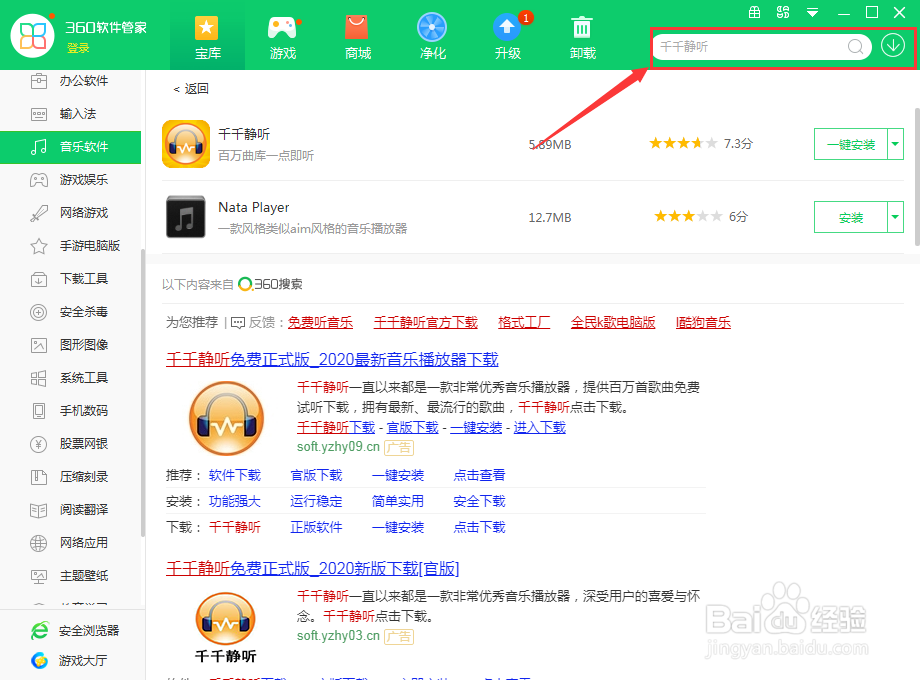
Task: Click the Nata Player app icon
Action: pos(186,216)
